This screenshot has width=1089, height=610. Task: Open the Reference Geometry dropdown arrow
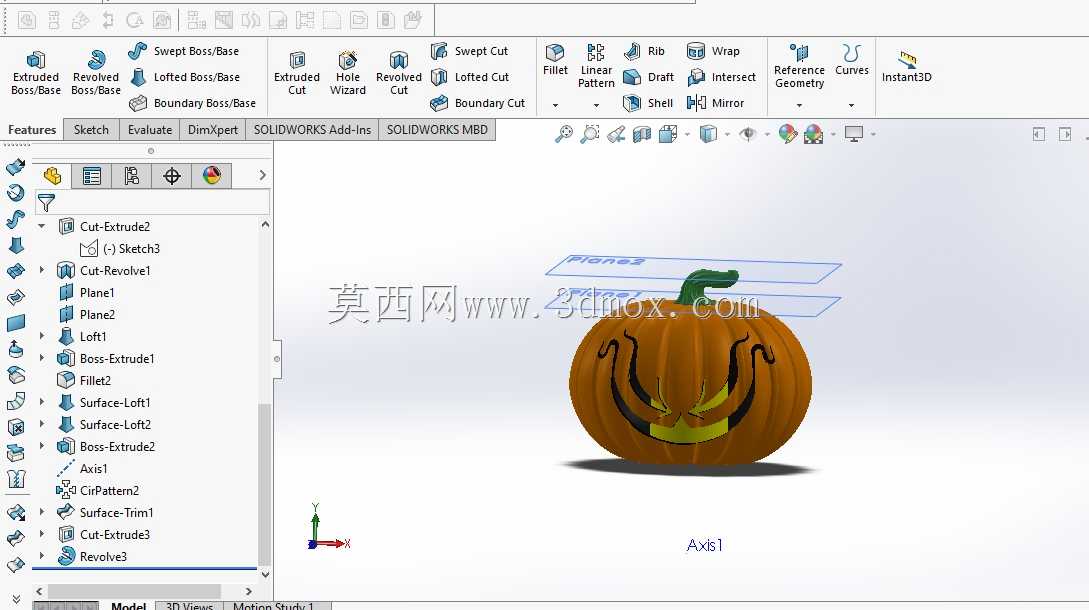point(799,105)
